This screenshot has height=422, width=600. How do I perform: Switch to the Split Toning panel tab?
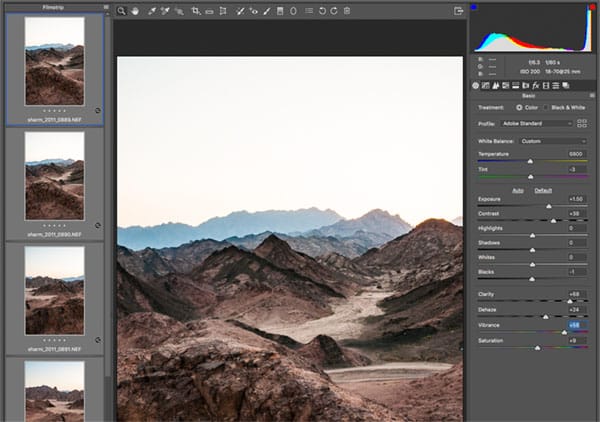point(515,86)
